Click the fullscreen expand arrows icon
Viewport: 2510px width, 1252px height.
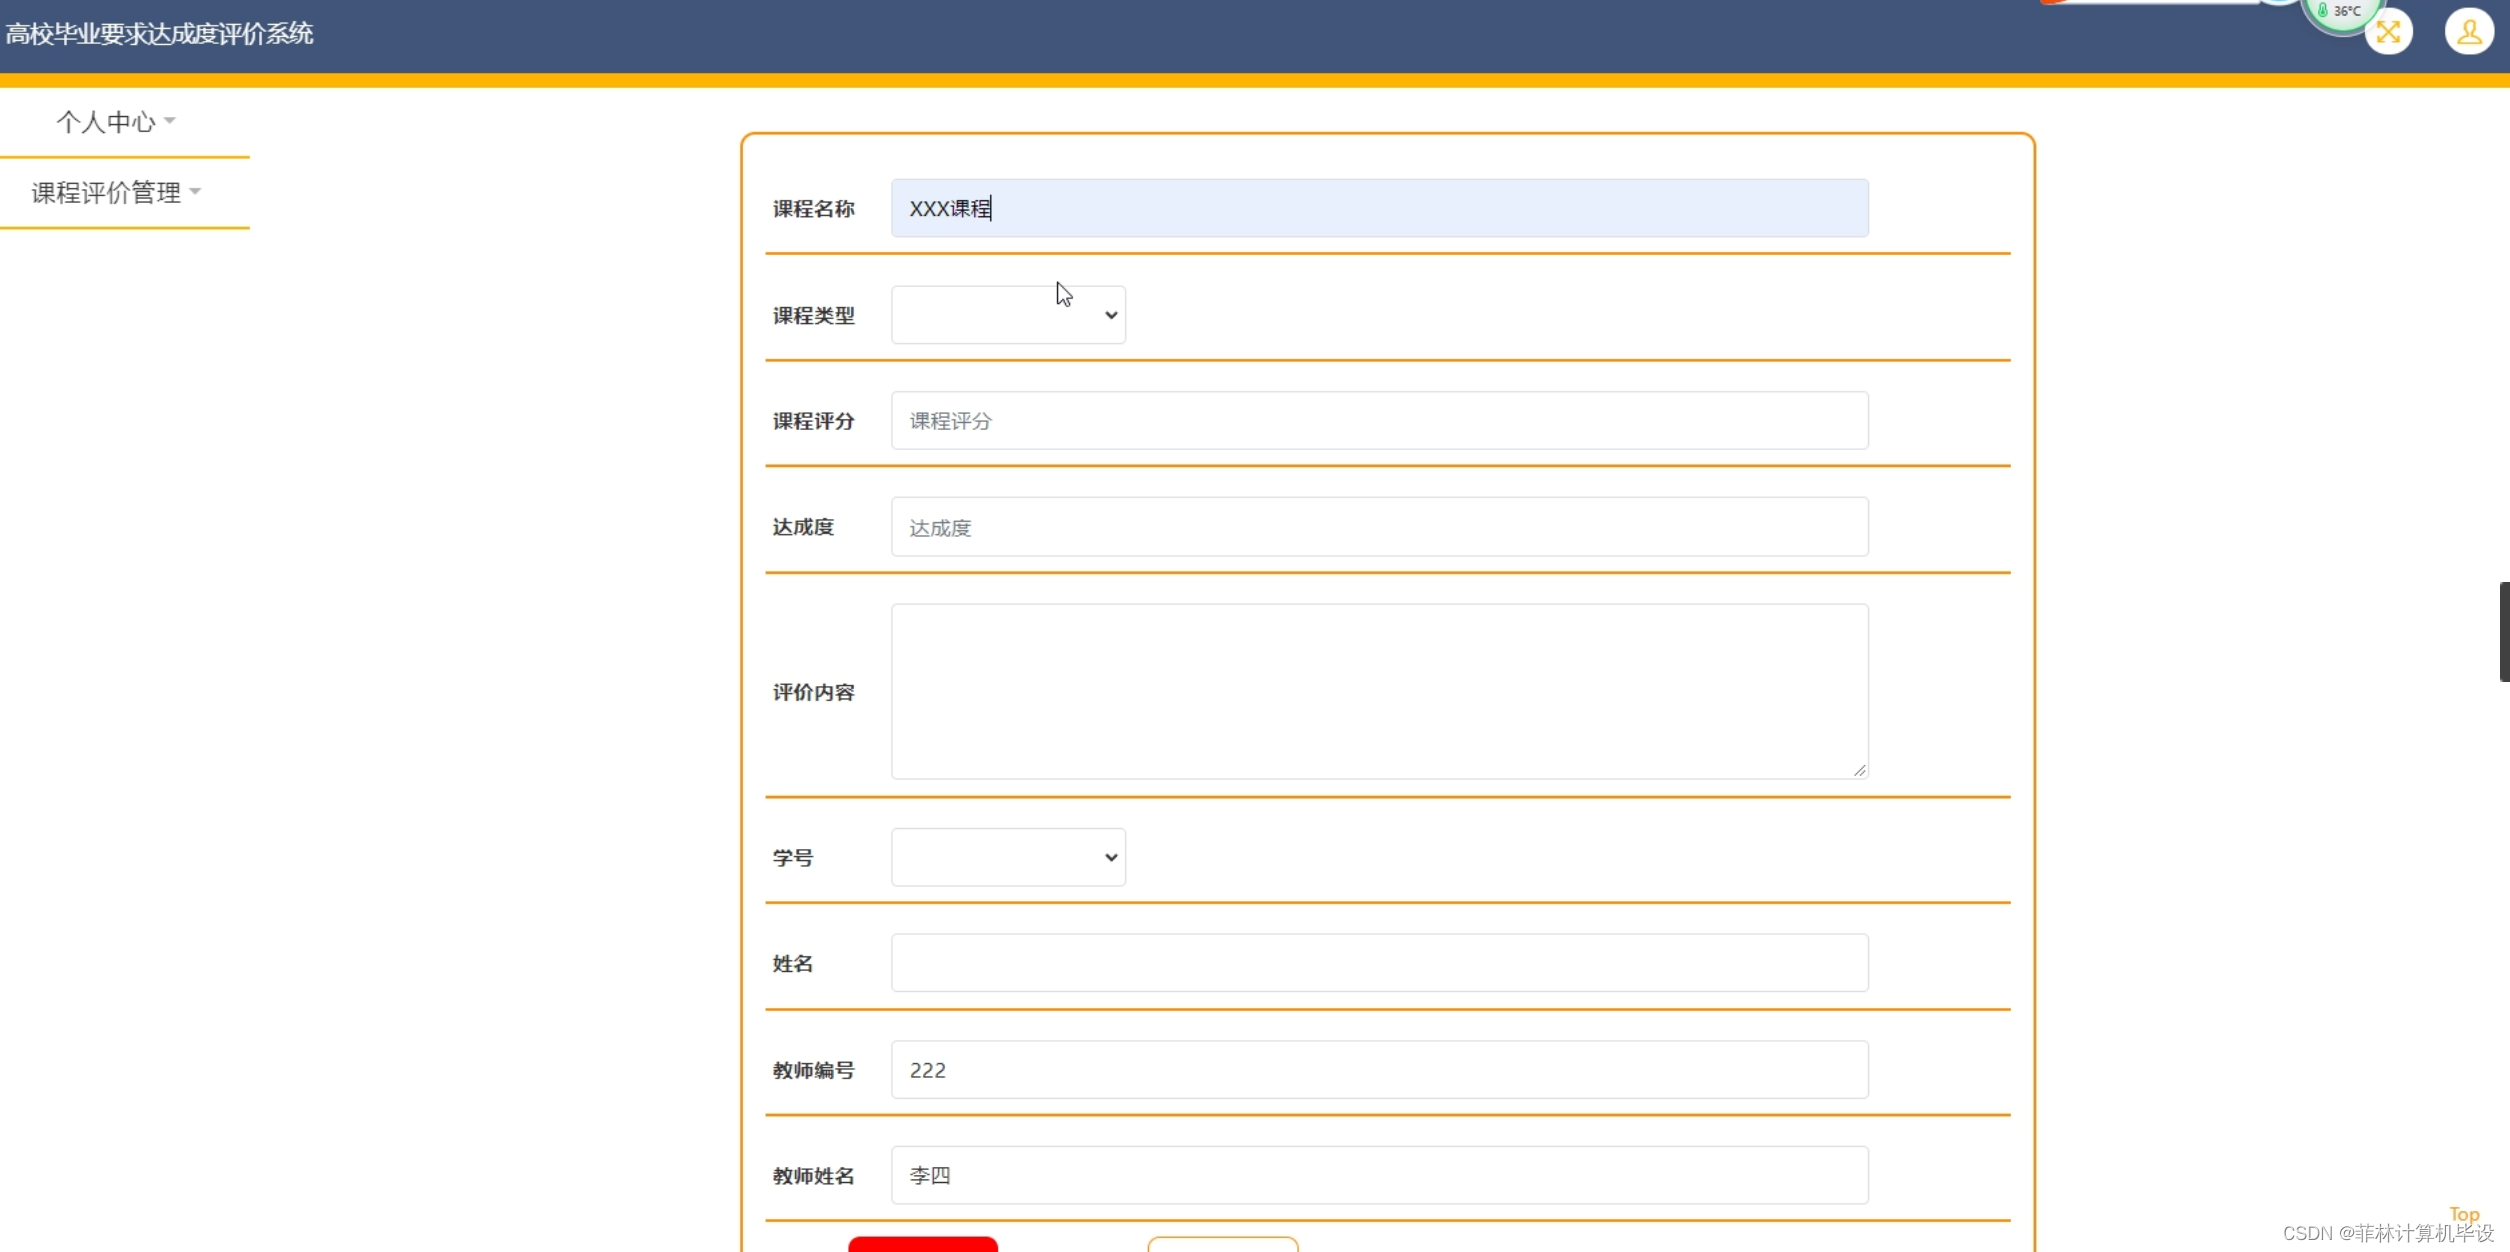[x=2388, y=32]
